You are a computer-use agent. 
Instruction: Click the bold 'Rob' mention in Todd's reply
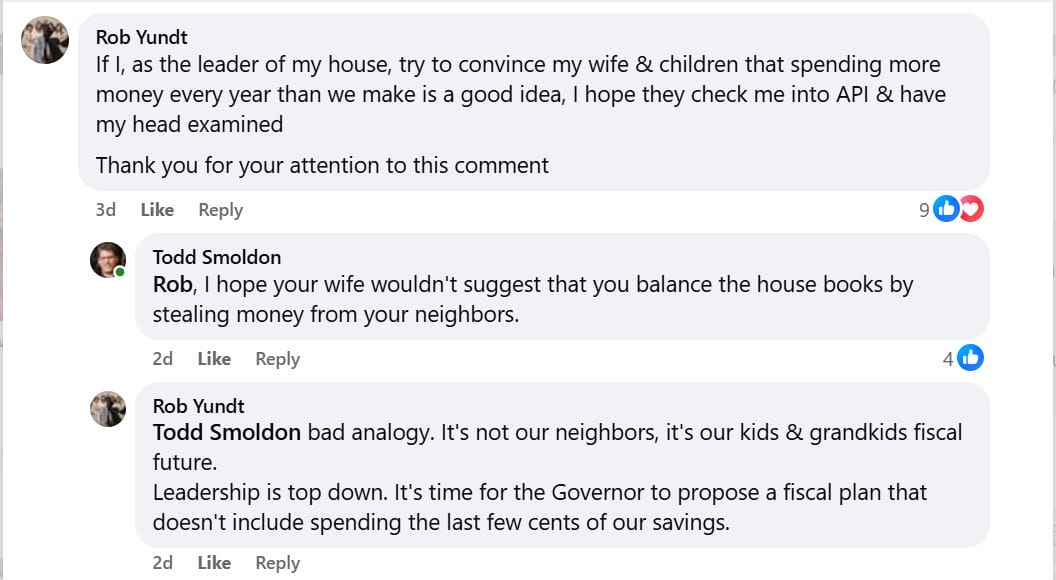click(172, 284)
